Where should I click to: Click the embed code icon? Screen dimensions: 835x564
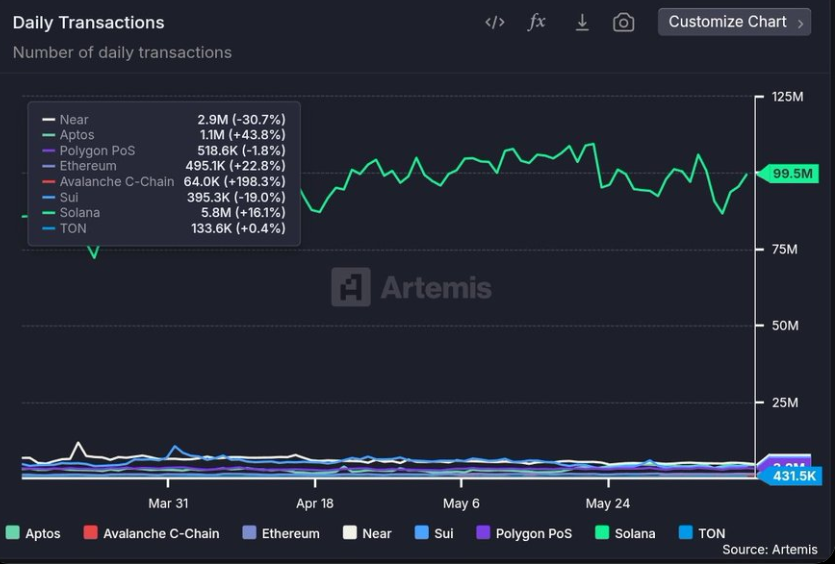494,22
